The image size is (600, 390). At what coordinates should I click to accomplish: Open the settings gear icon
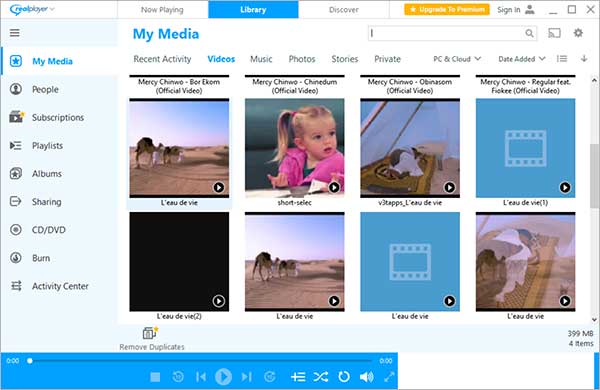click(578, 33)
